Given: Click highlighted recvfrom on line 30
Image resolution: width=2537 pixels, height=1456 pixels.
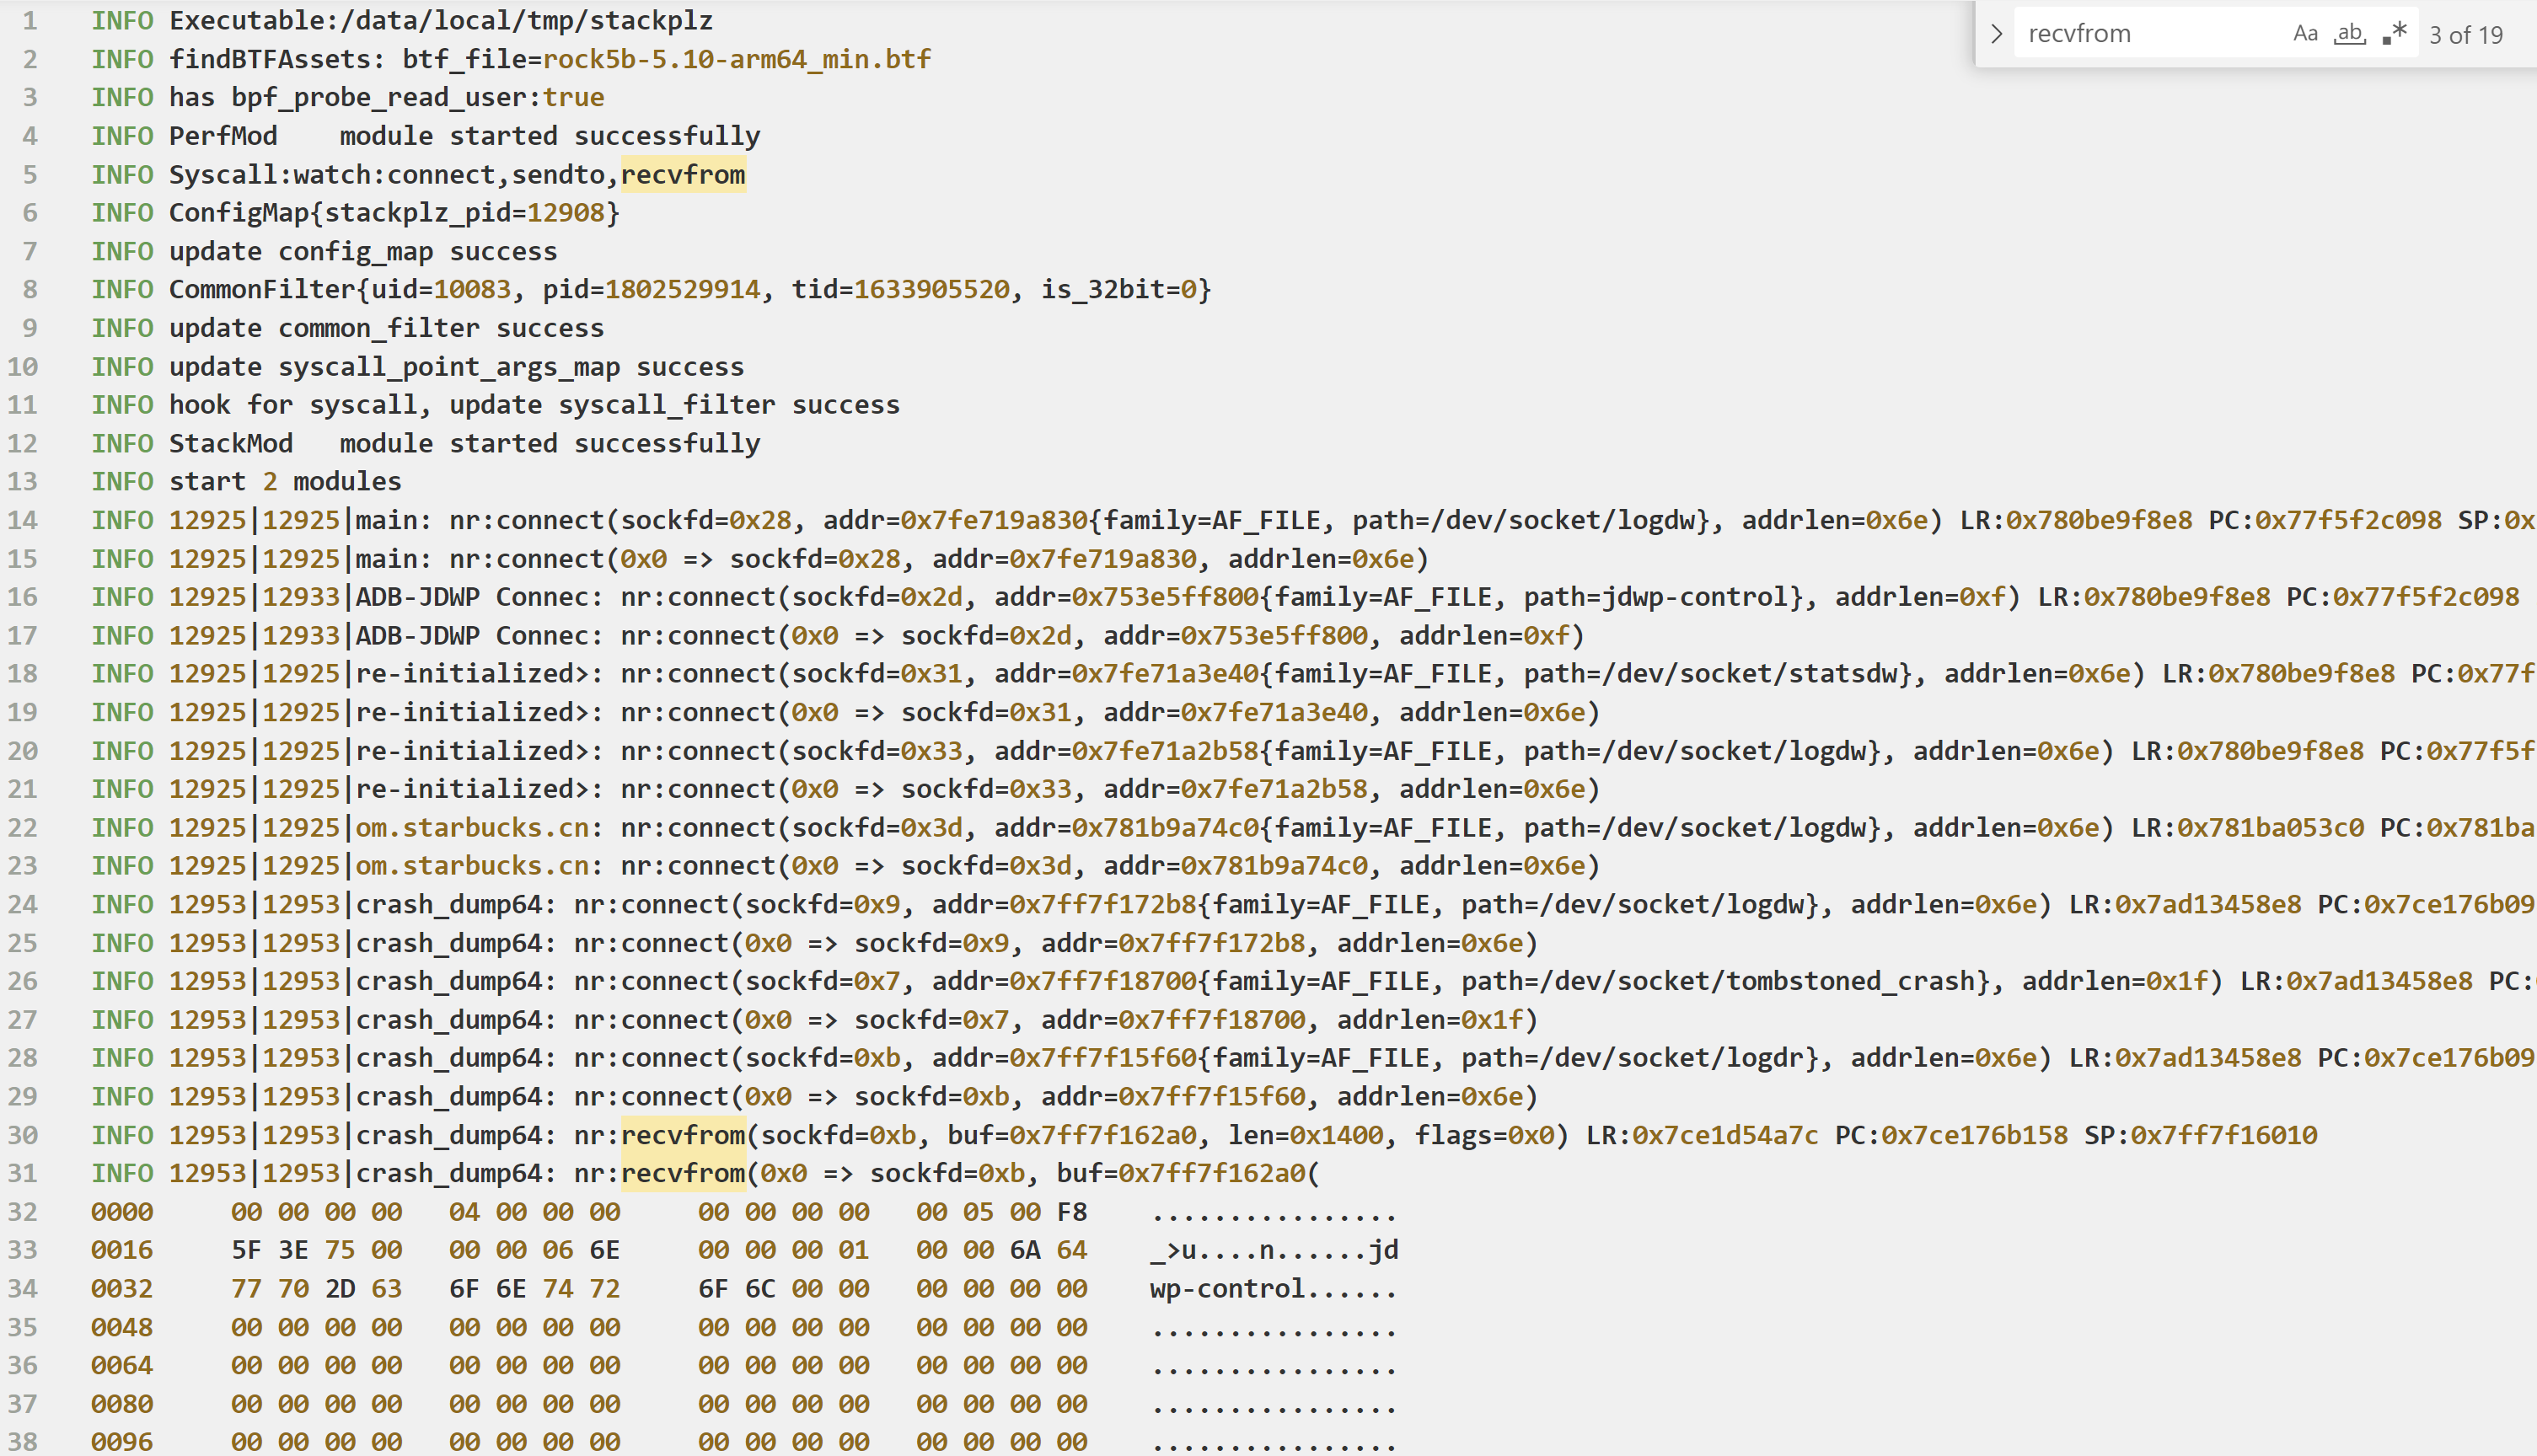Looking at the screenshot, I should click(683, 1135).
